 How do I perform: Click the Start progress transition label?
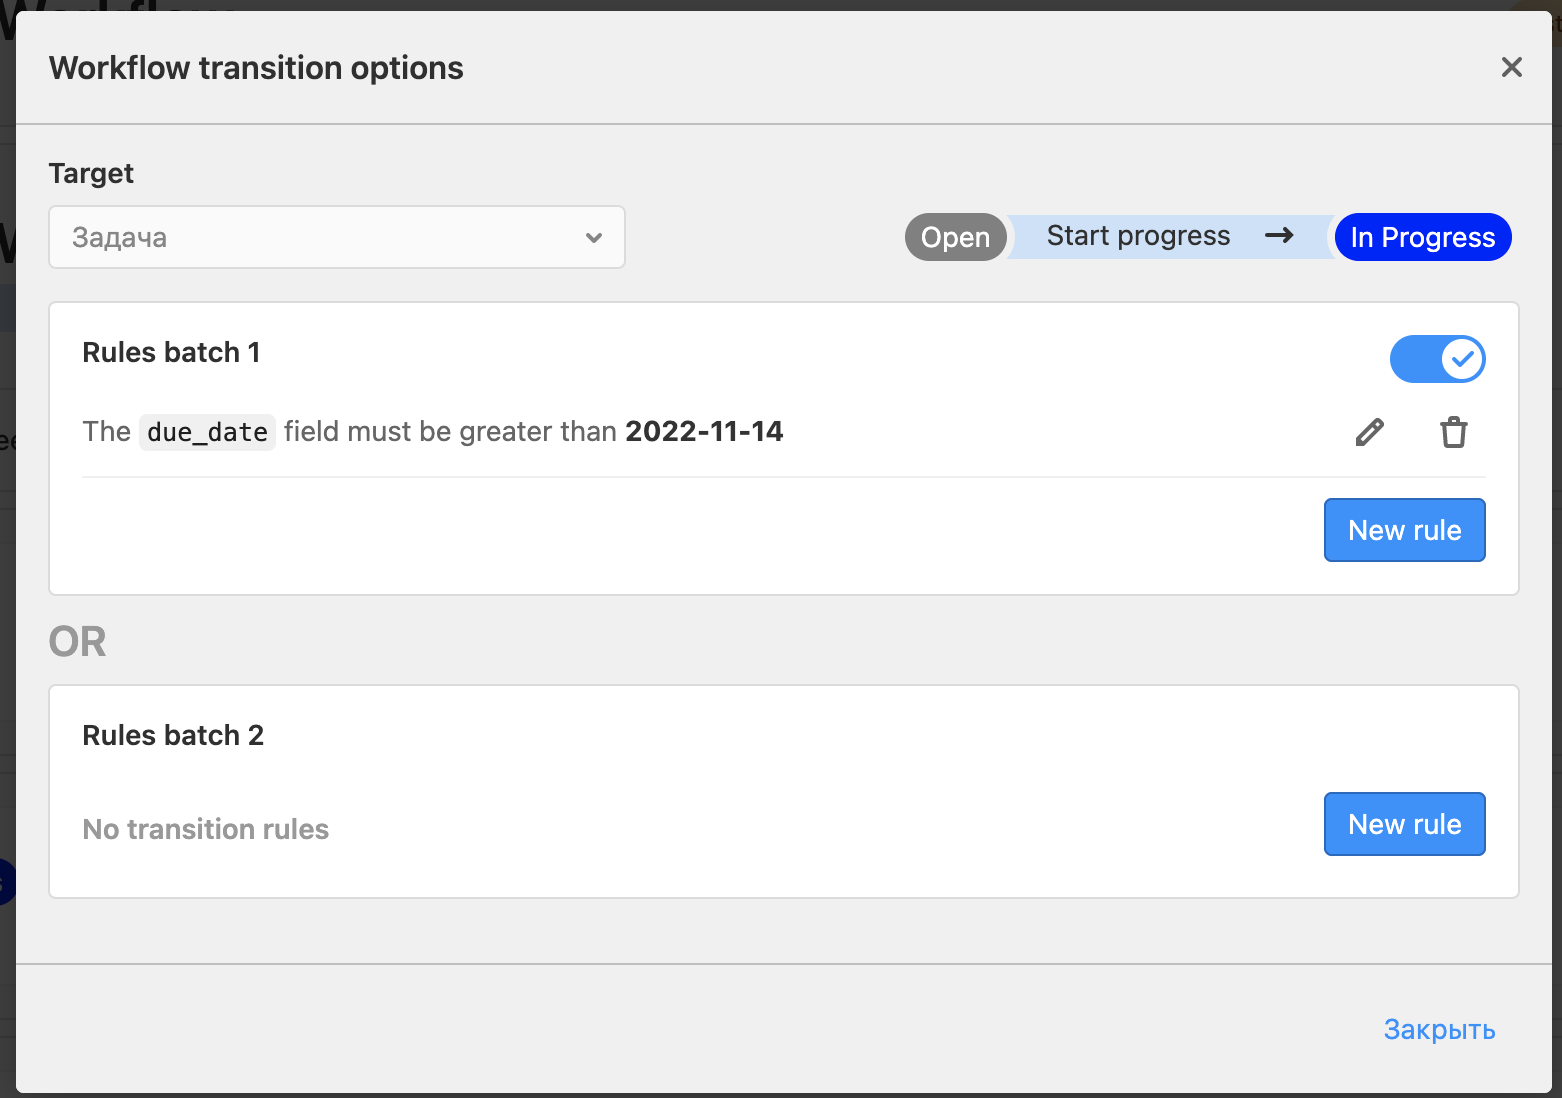click(1138, 236)
